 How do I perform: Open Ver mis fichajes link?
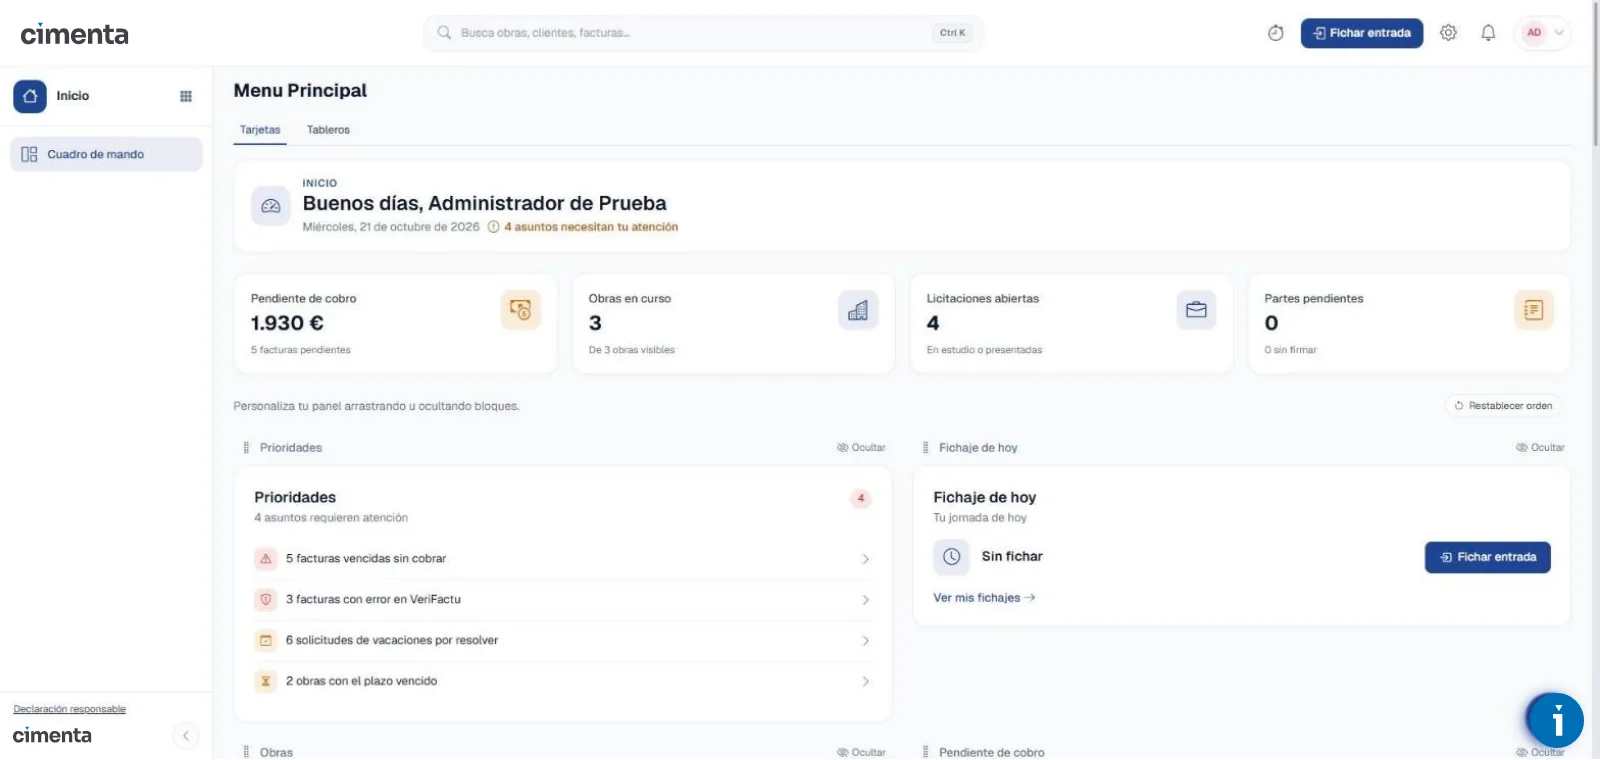[x=984, y=598]
